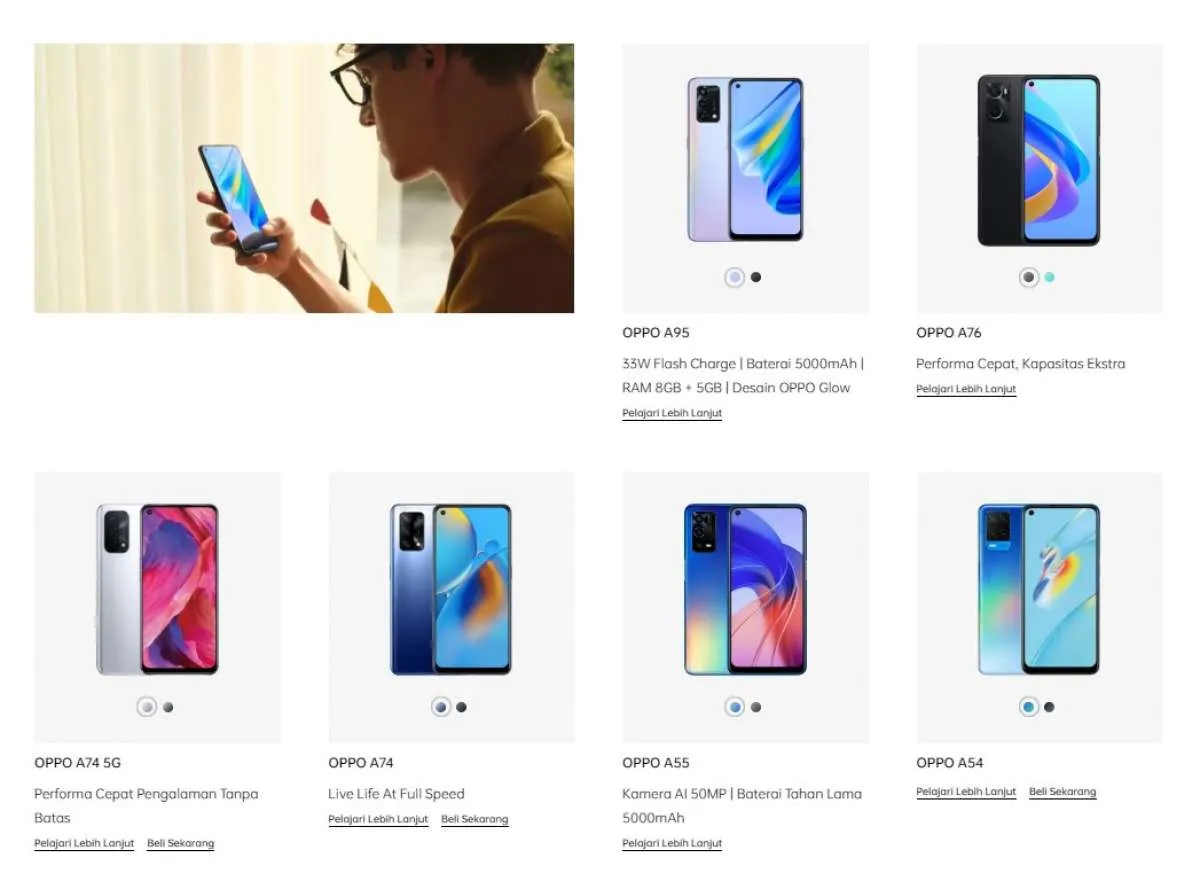Open the OPPO A74 5G product title
Screen dimensions: 1200x889
click(78, 763)
